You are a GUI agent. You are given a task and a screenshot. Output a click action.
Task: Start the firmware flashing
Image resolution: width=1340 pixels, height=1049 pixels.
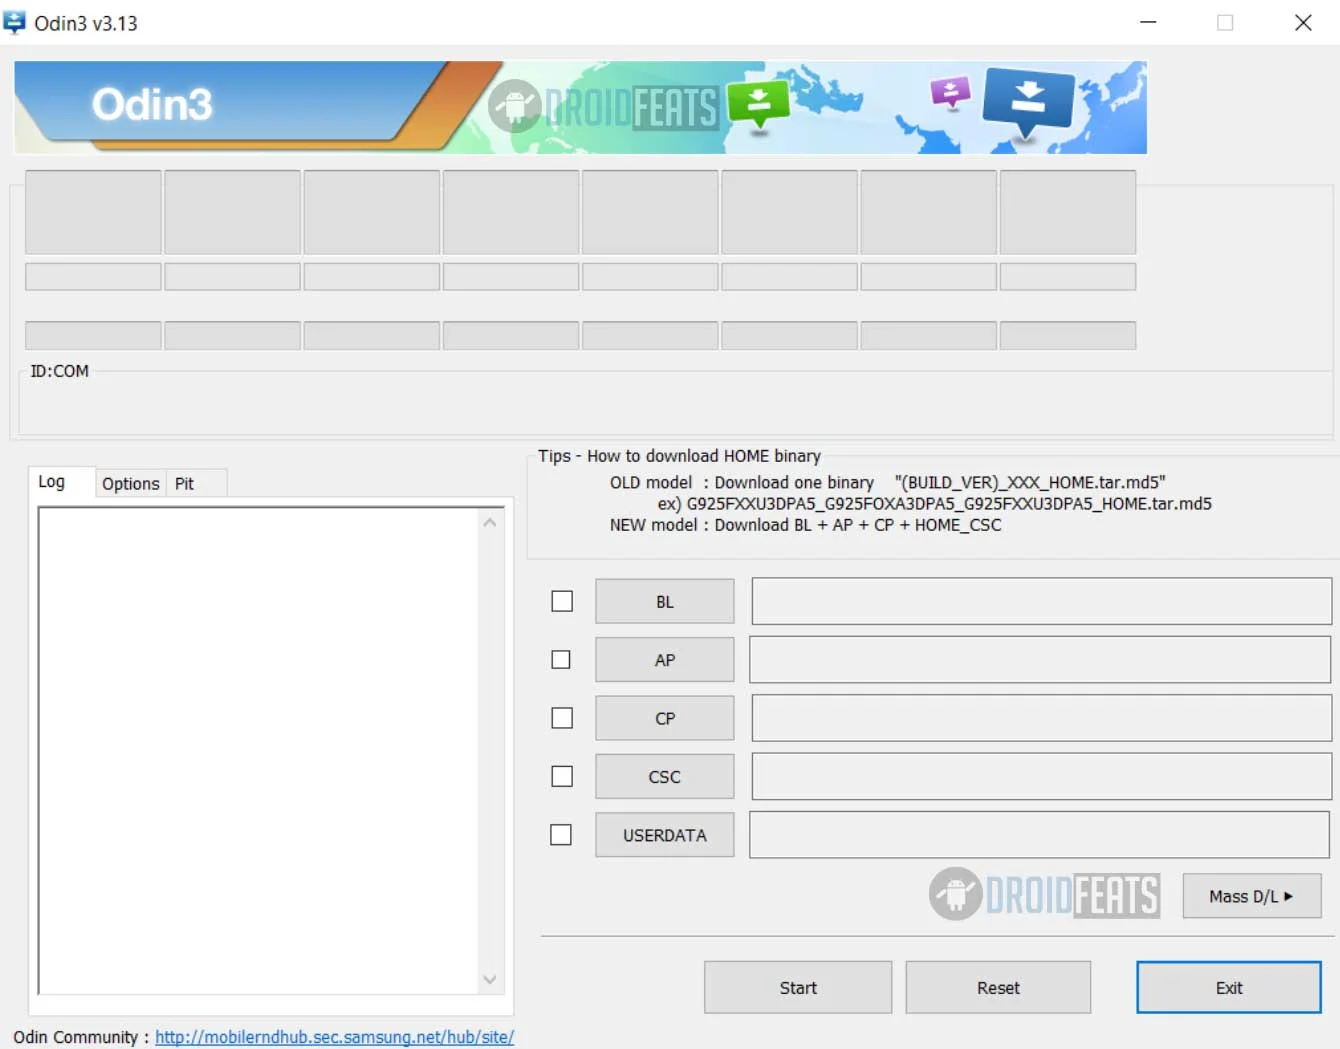click(798, 987)
